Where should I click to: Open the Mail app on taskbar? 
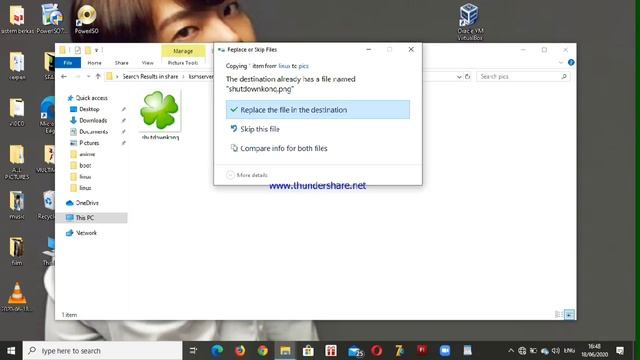pos(355,351)
